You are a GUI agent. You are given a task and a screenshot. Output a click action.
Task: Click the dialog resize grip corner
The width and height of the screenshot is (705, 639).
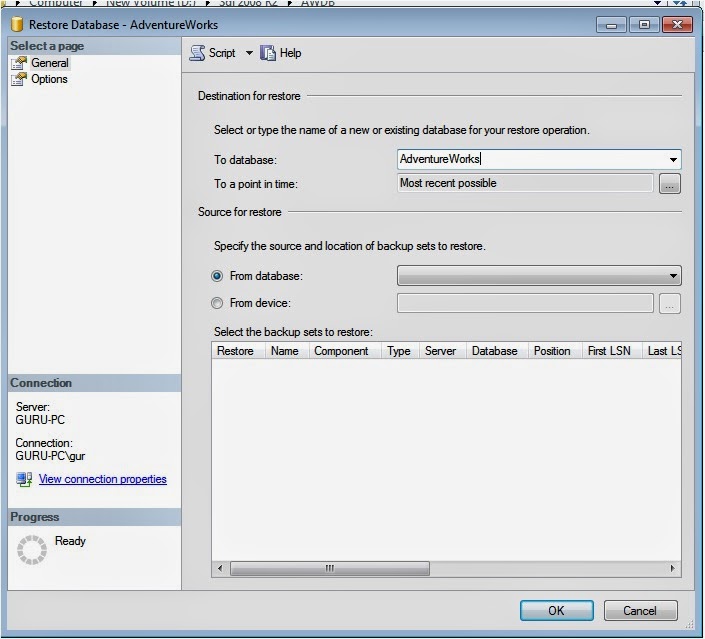click(x=689, y=624)
